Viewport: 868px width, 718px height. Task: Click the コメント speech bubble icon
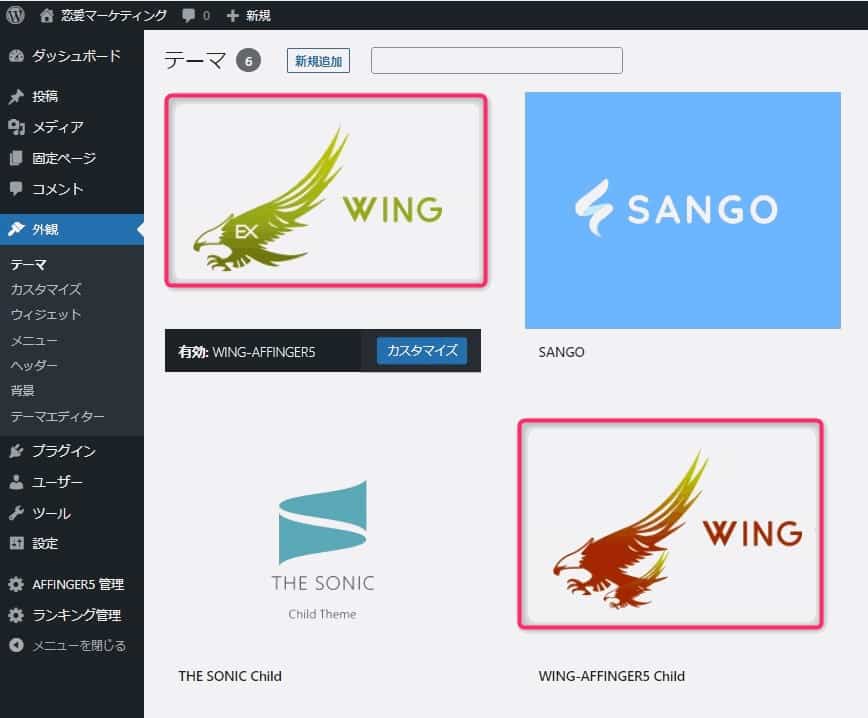click(17, 189)
